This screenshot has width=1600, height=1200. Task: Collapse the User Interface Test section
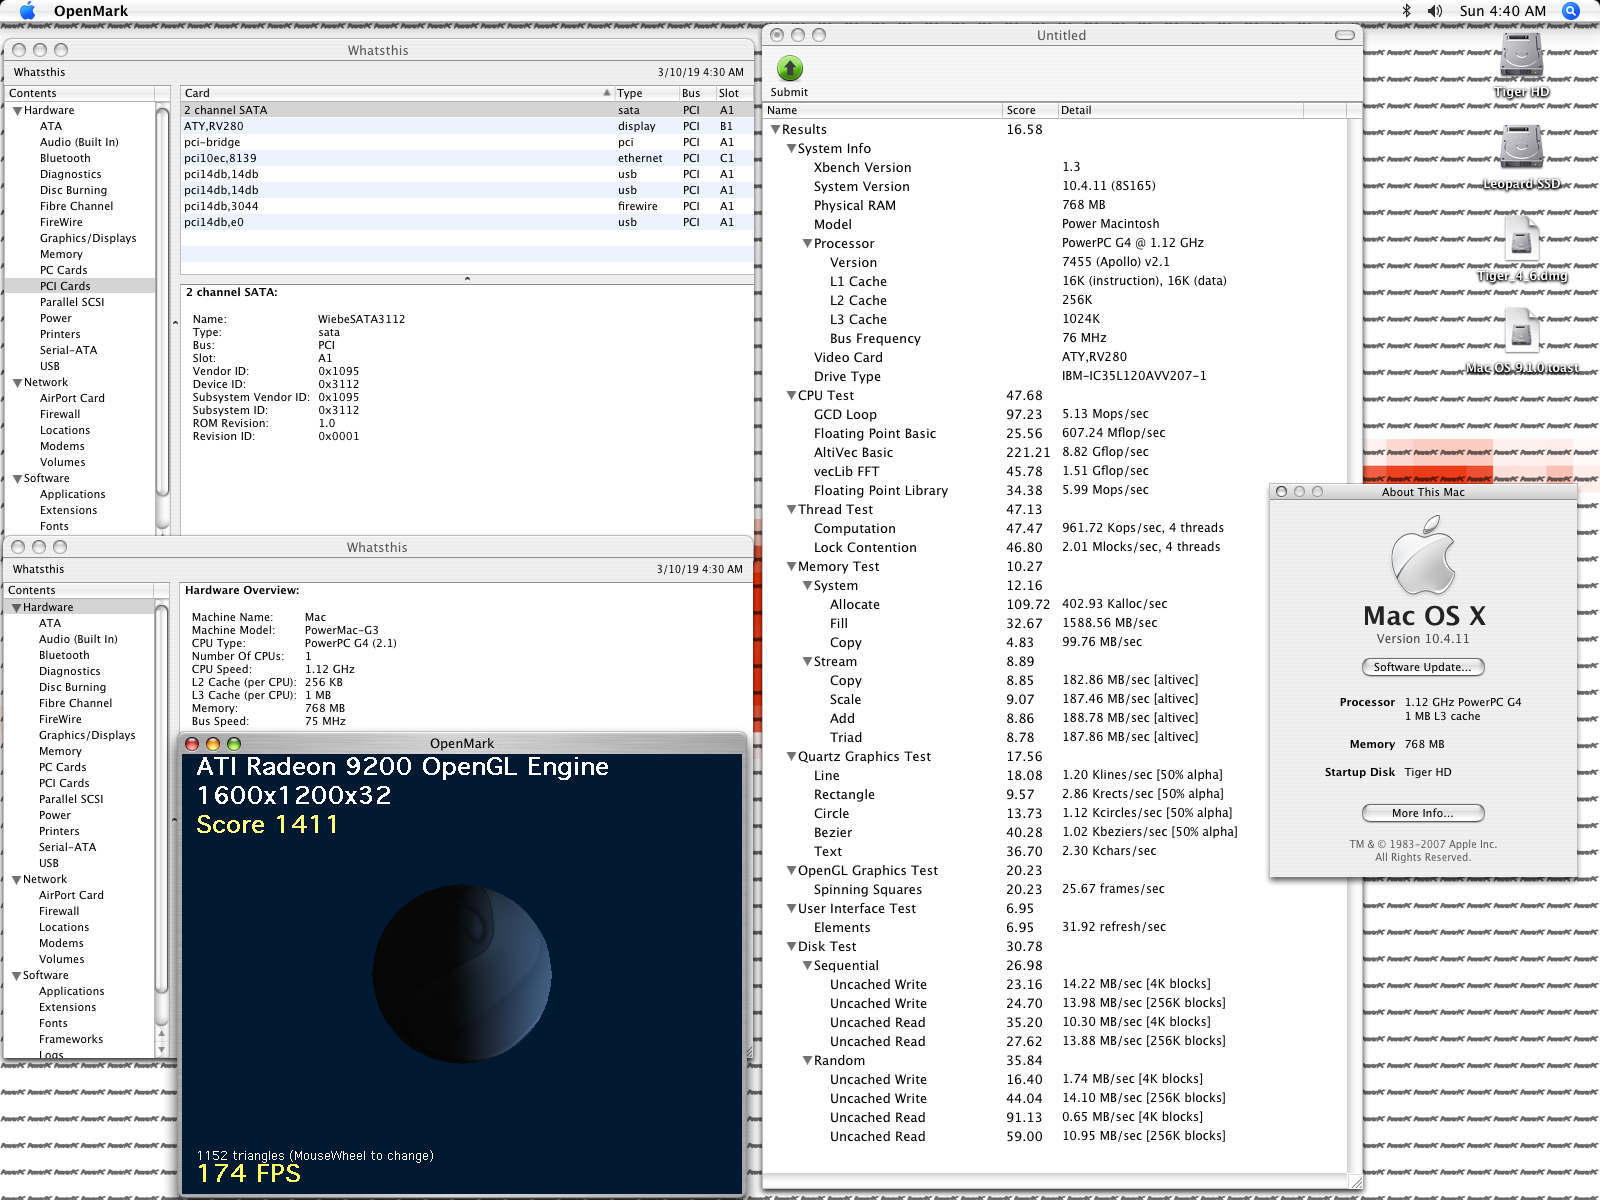coord(791,909)
